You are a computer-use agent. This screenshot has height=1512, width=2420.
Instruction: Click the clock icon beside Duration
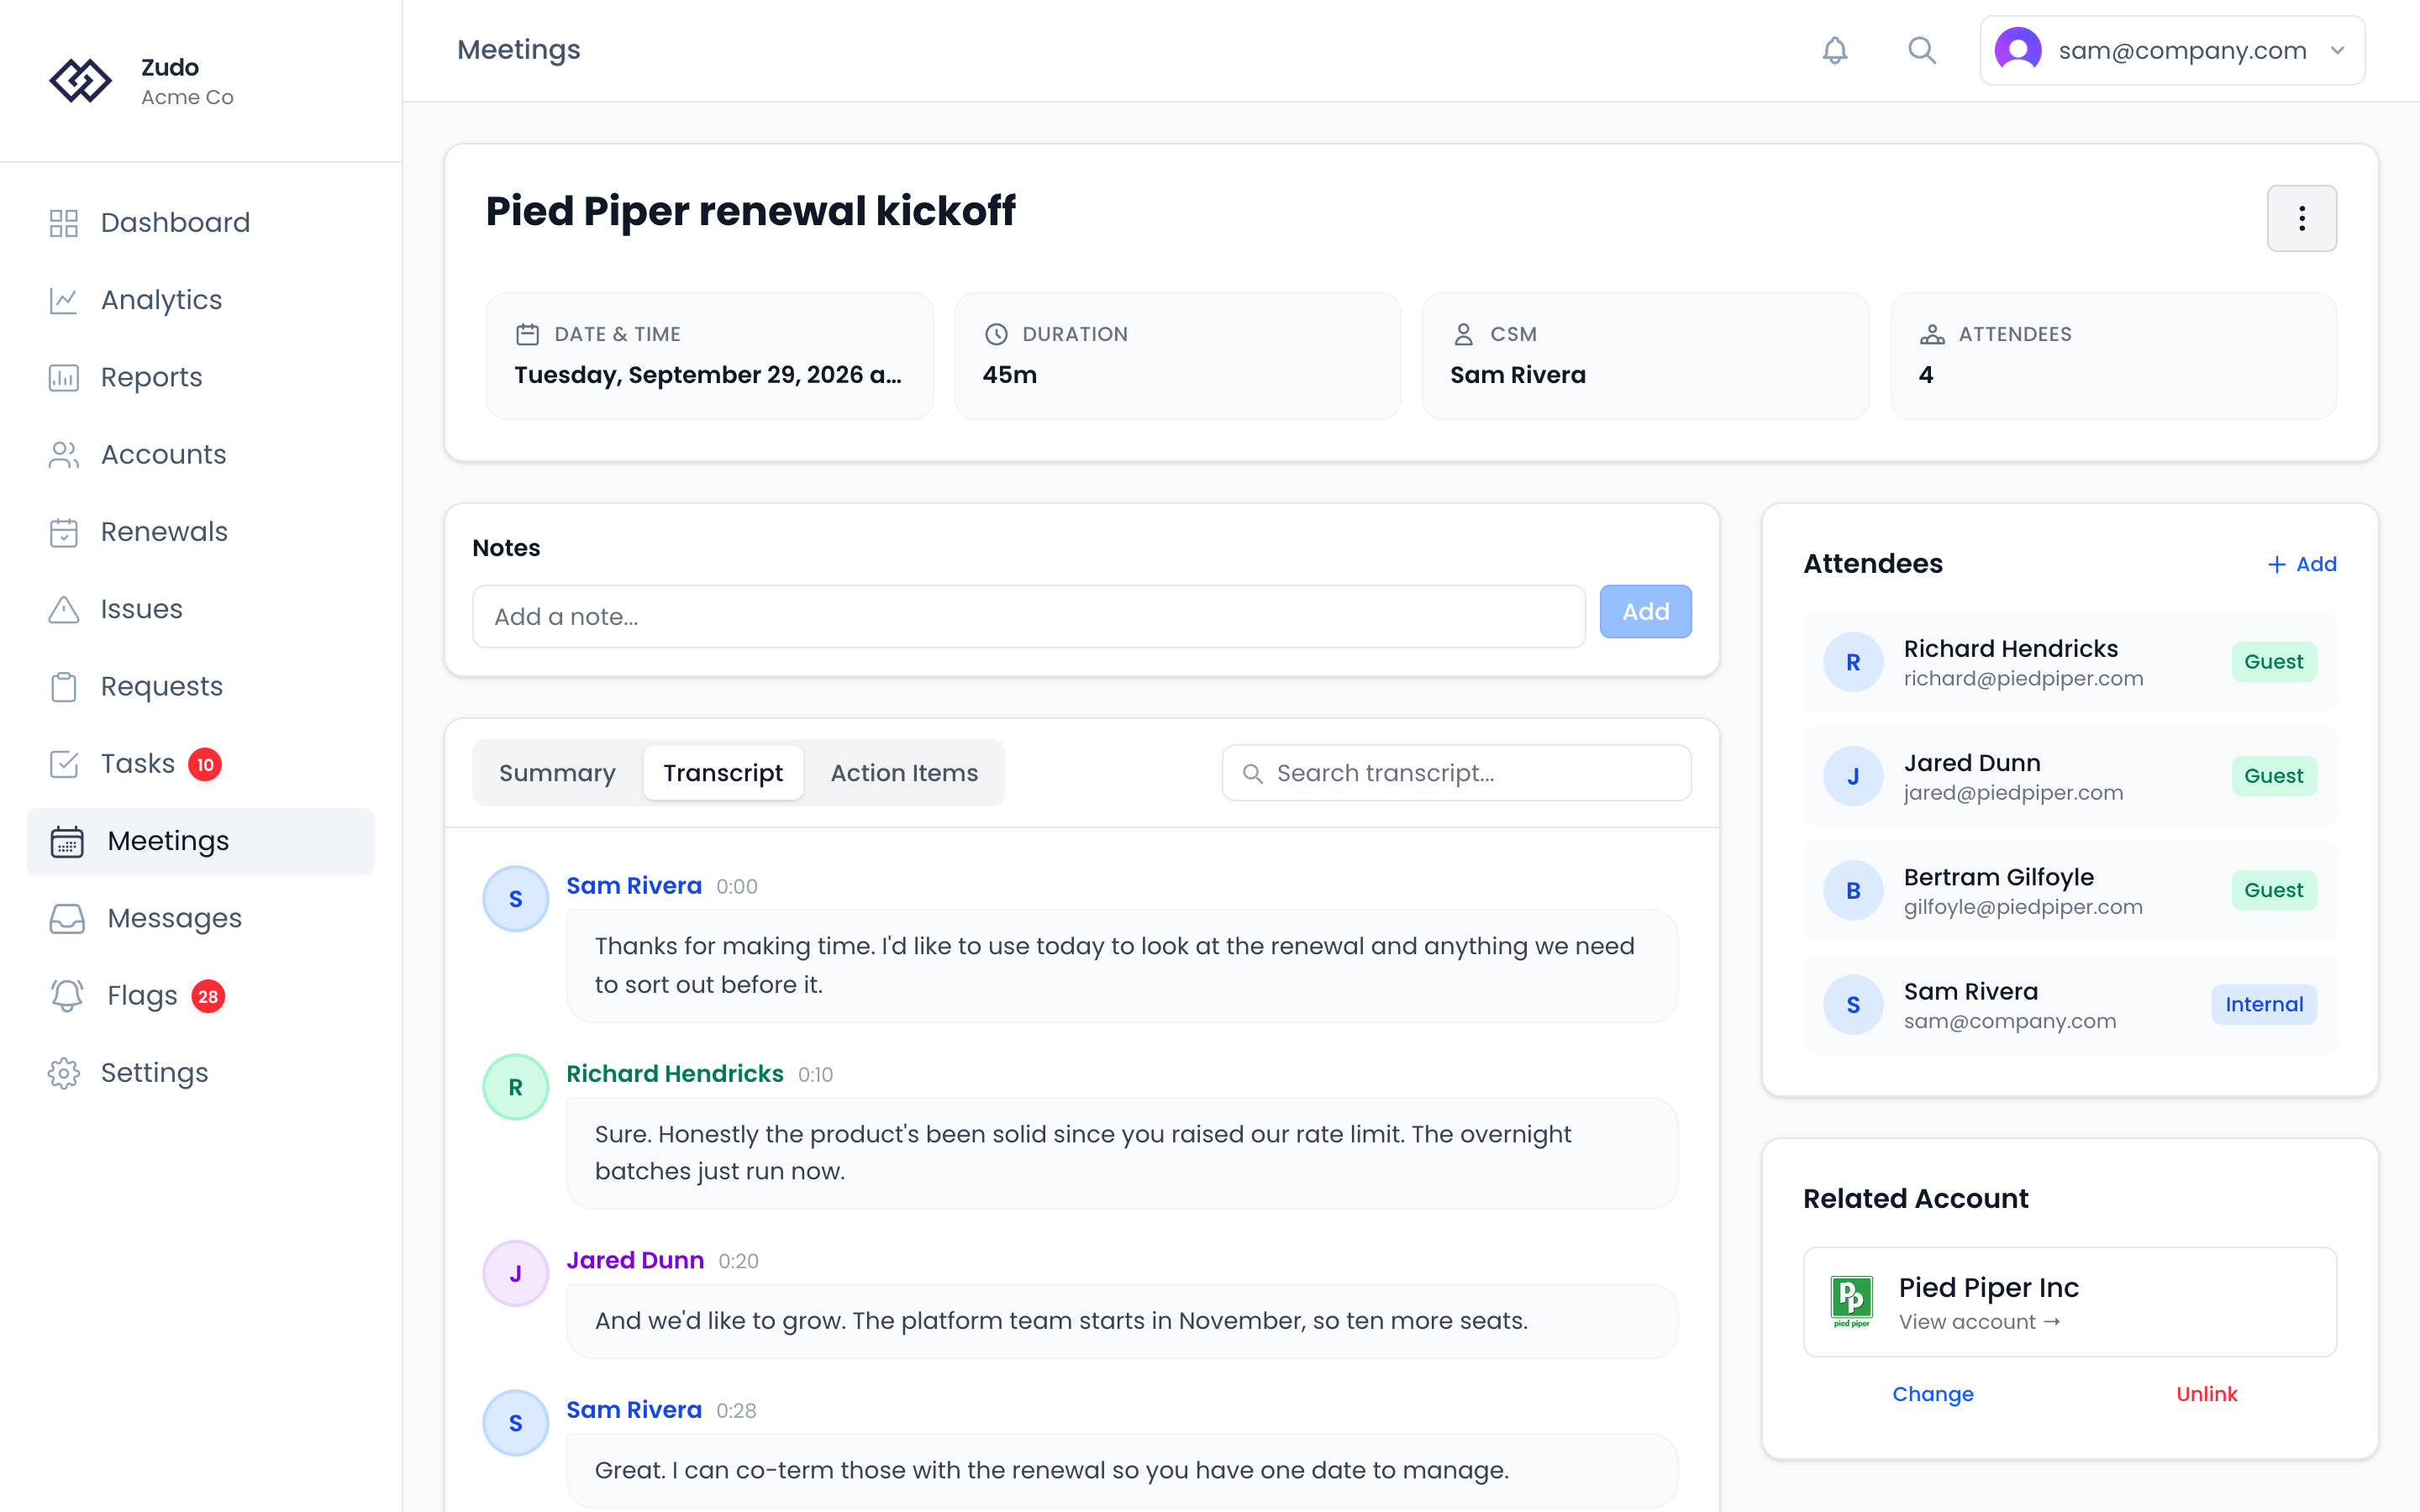click(x=996, y=334)
